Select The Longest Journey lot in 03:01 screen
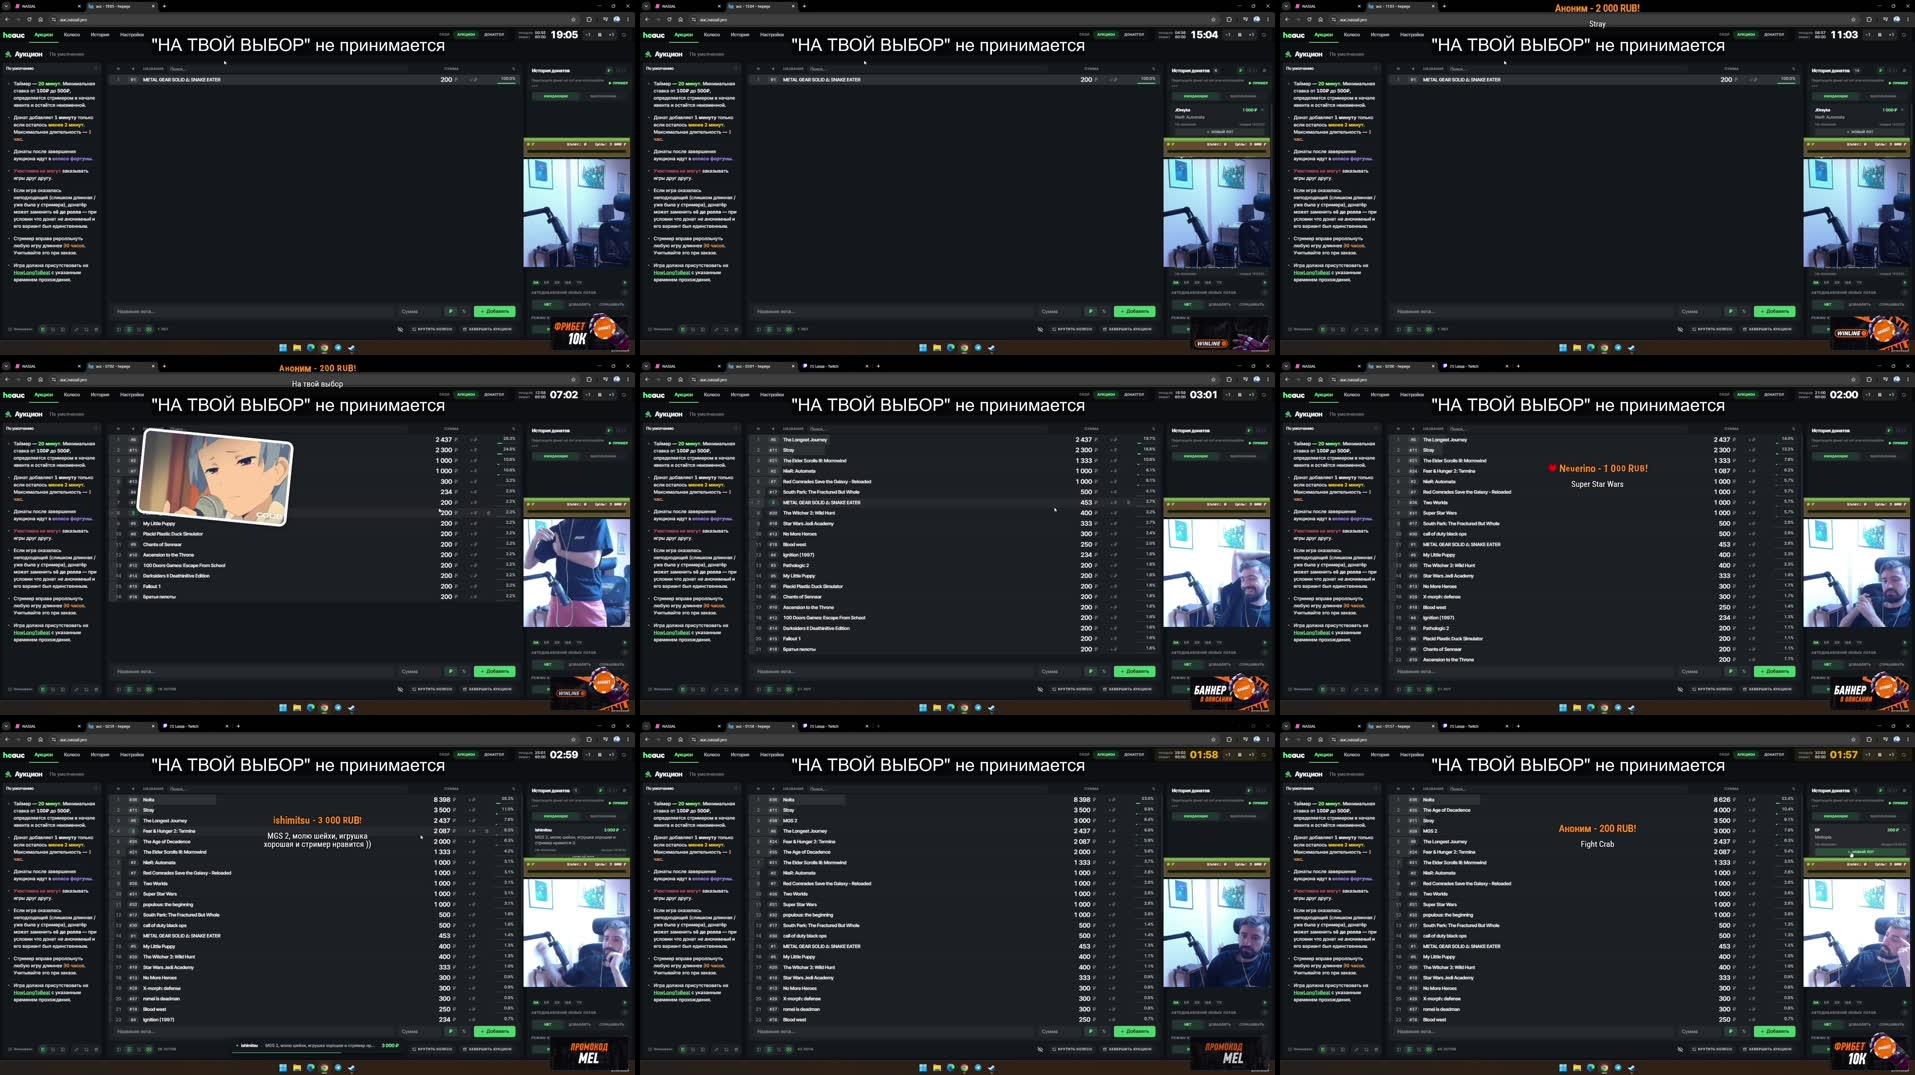 coord(954,439)
